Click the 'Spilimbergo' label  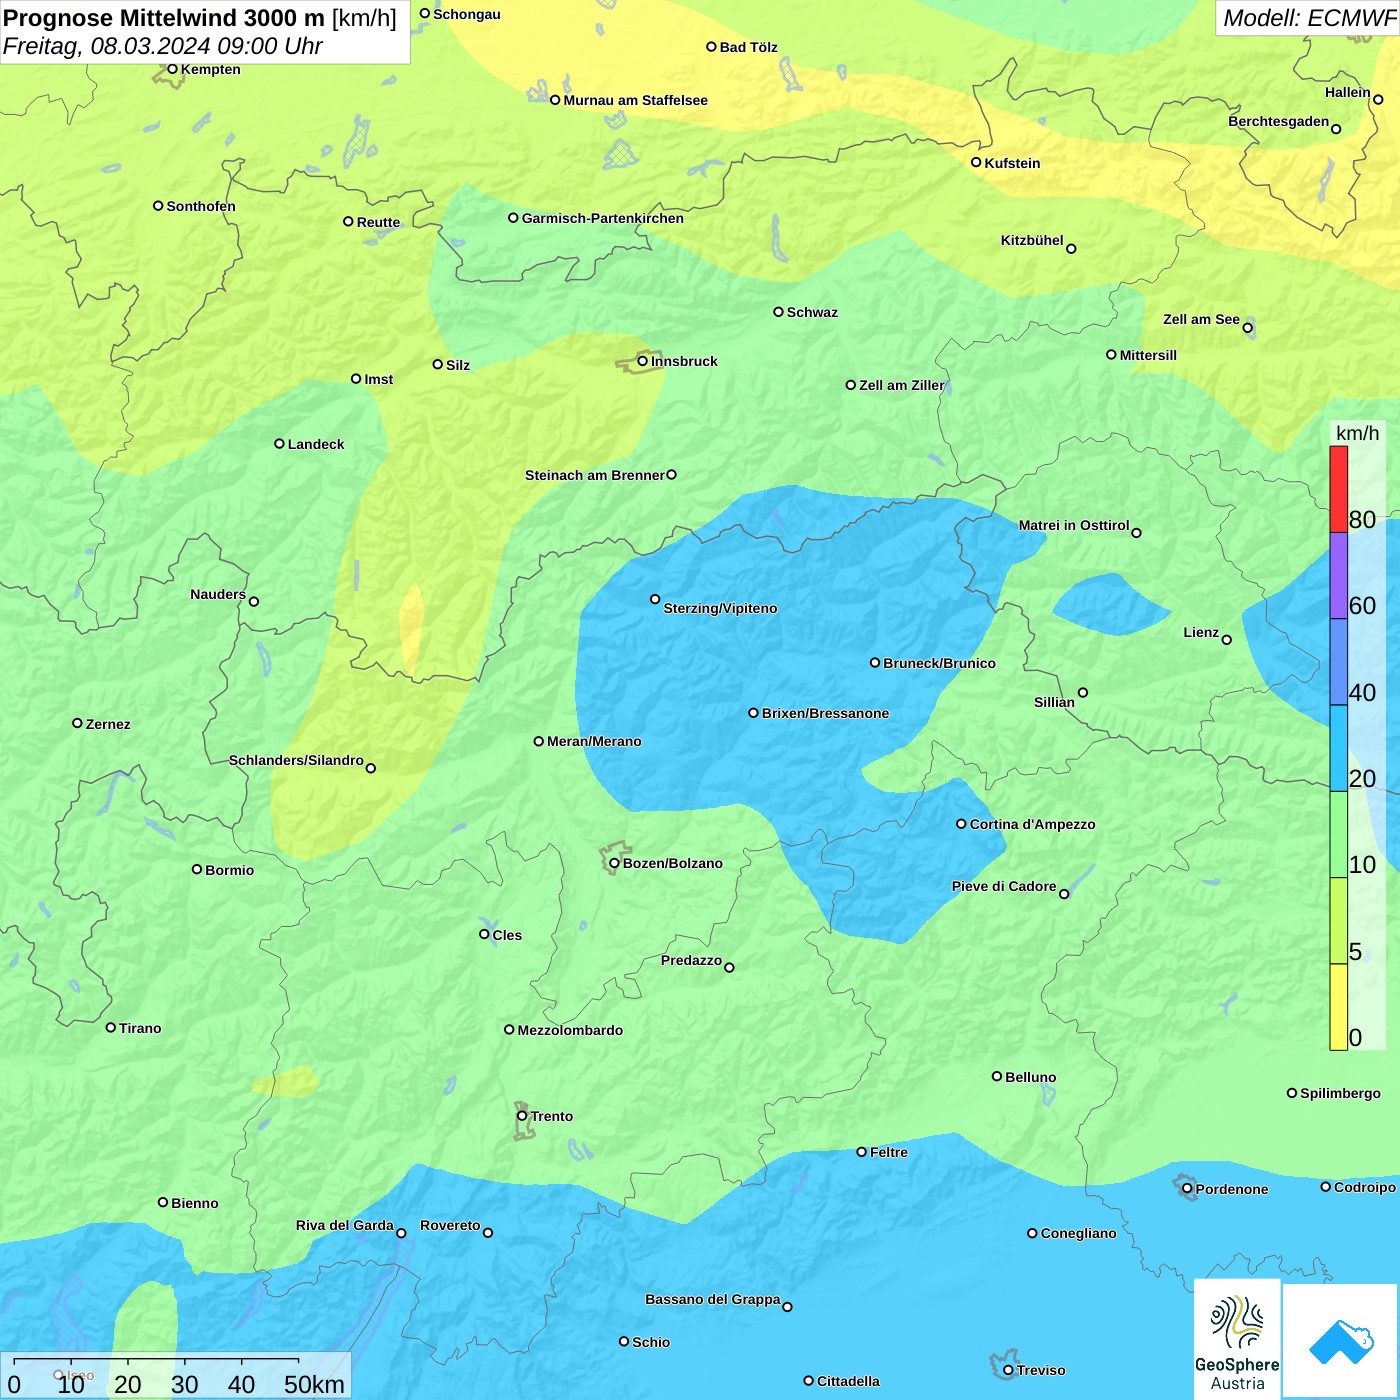(x=1341, y=1093)
